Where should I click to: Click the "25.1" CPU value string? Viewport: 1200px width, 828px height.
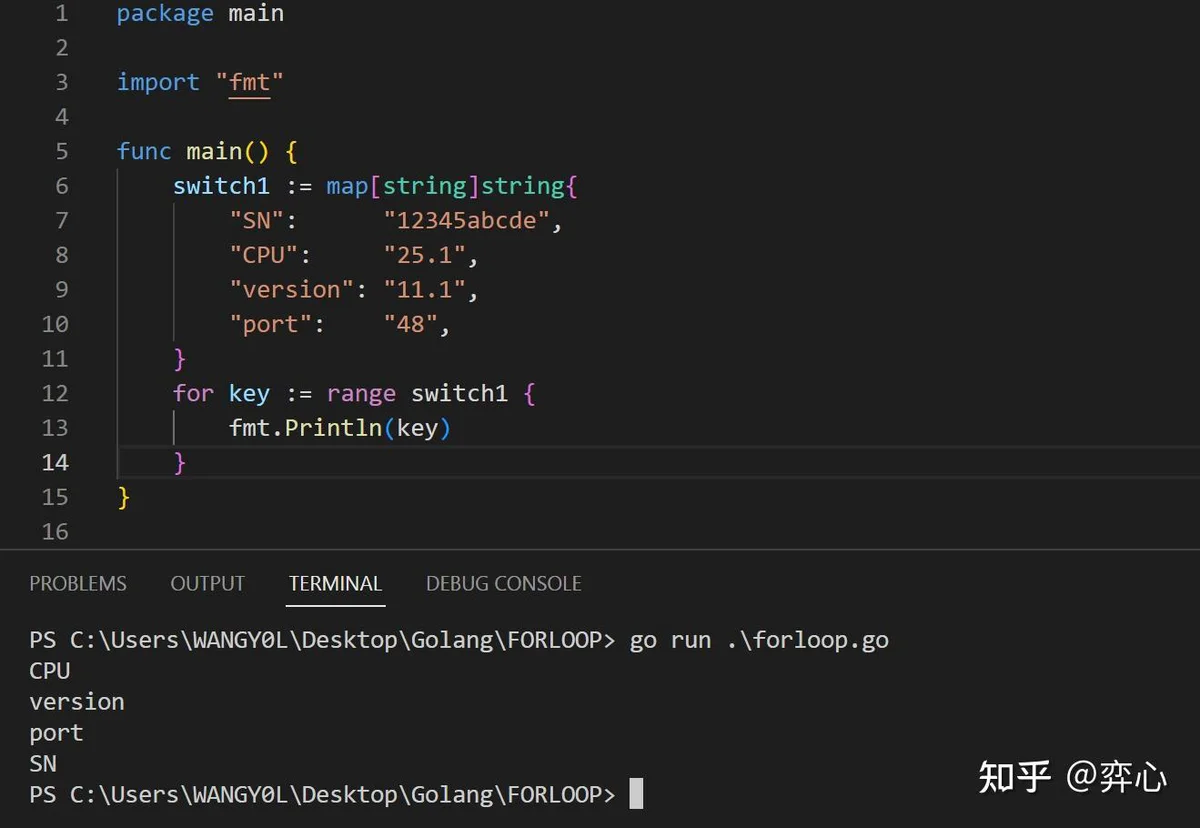425,255
